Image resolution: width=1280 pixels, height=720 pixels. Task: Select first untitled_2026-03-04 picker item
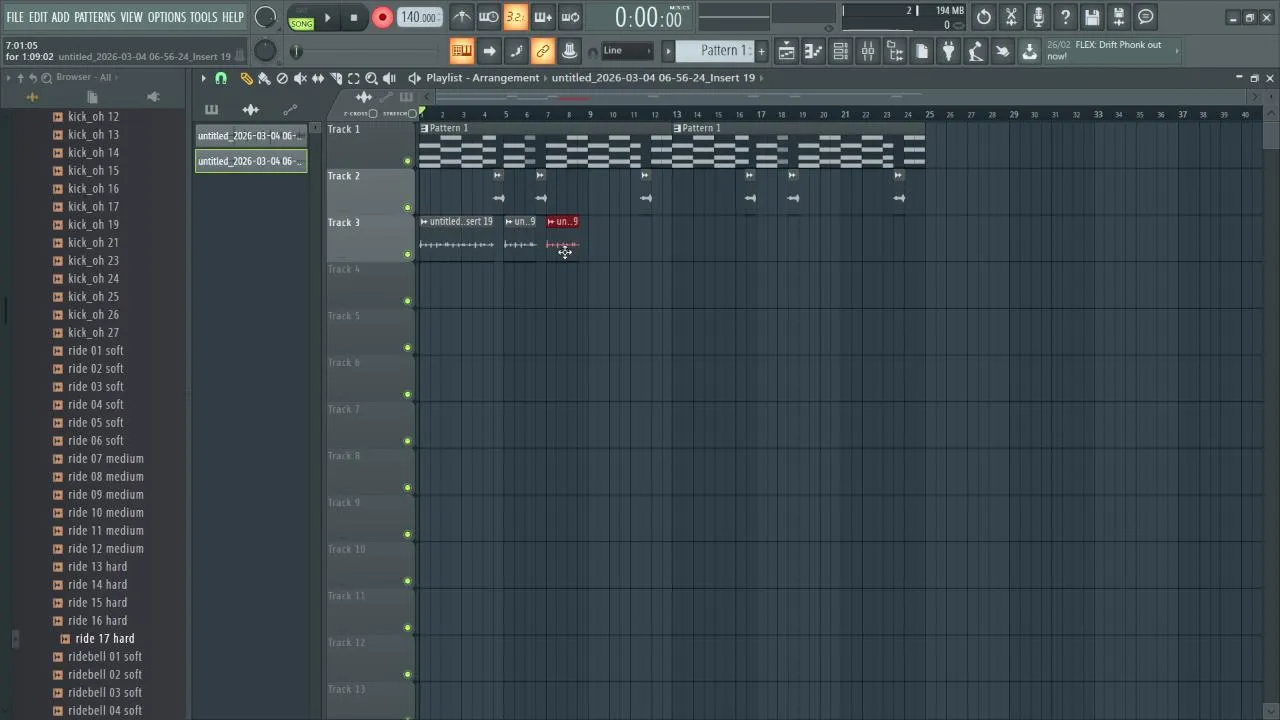pos(251,136)
